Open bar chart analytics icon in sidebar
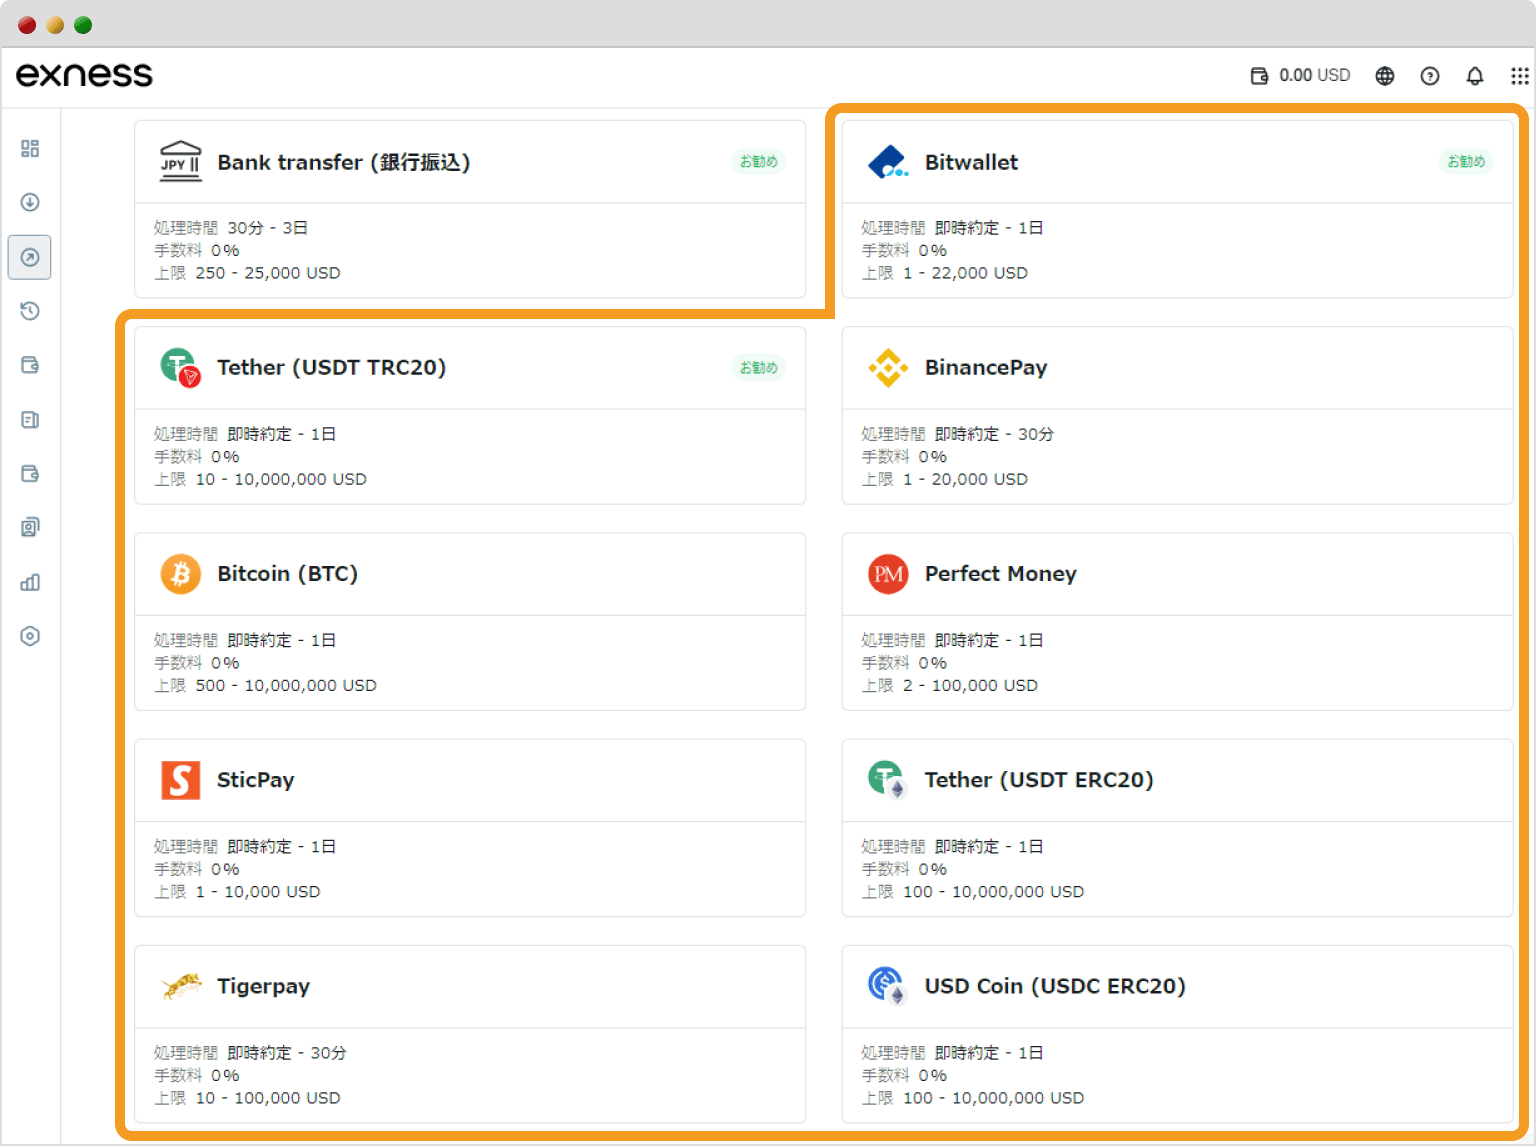The width and height of the screenshot is (1536, 1146). point(30,582)
